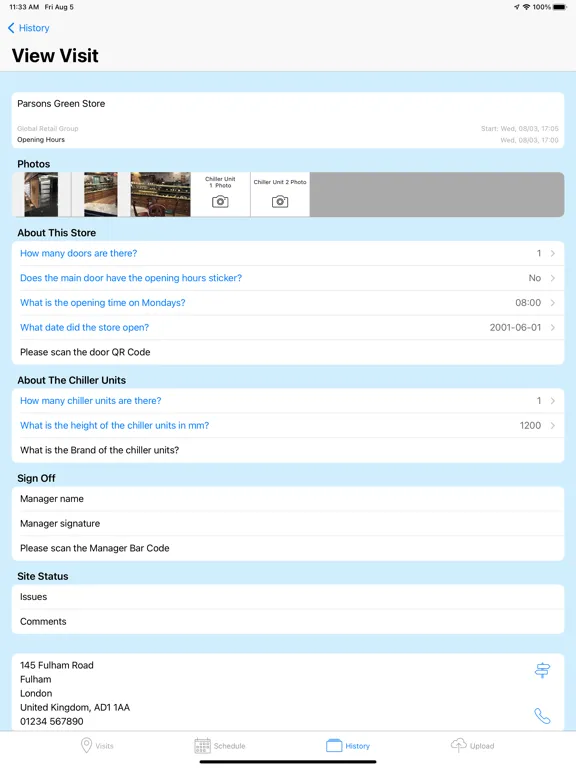Tap the 'Global Retail Group' label
This screenshot has height=768, width=576.
(48, 128)
